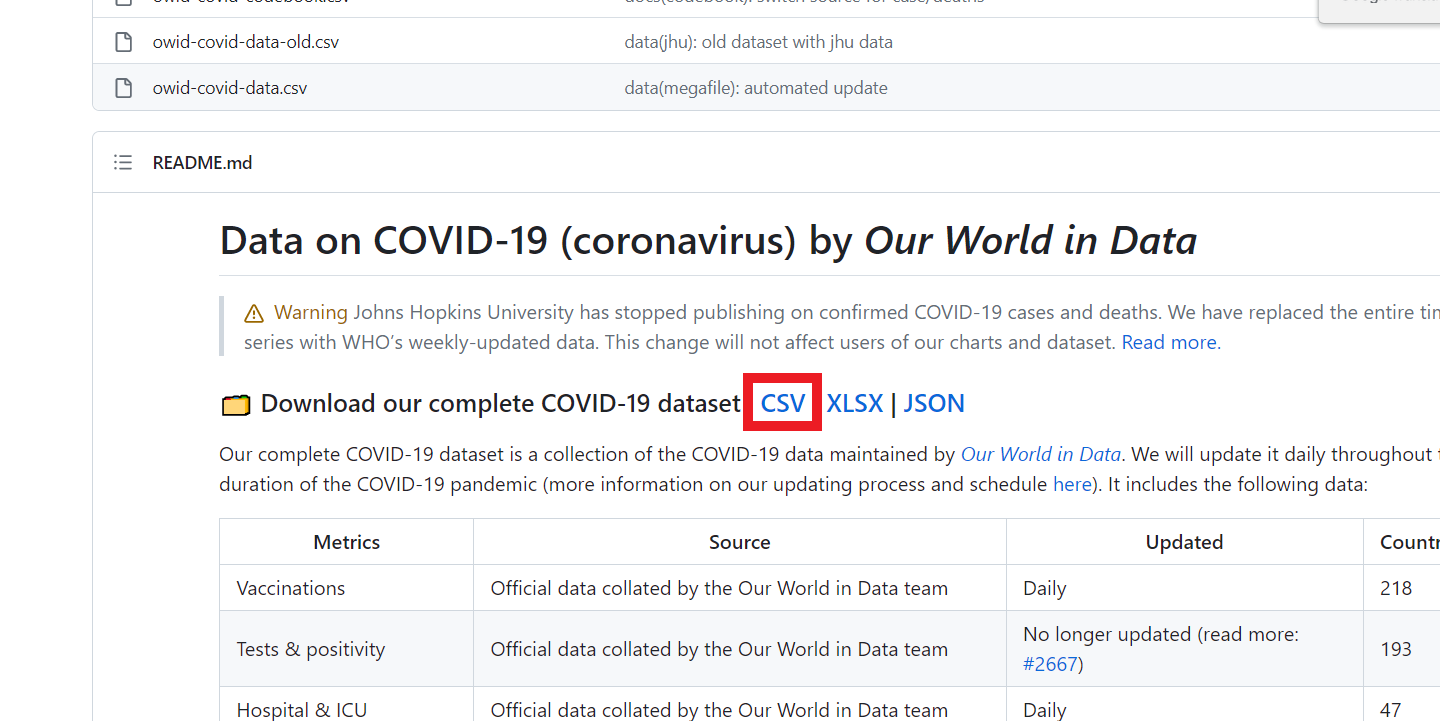Image resolution: width=1440 pixels, height=721 pixels.
Task: Select the 'Vaccinations' table cell
Action: (347, 588)
